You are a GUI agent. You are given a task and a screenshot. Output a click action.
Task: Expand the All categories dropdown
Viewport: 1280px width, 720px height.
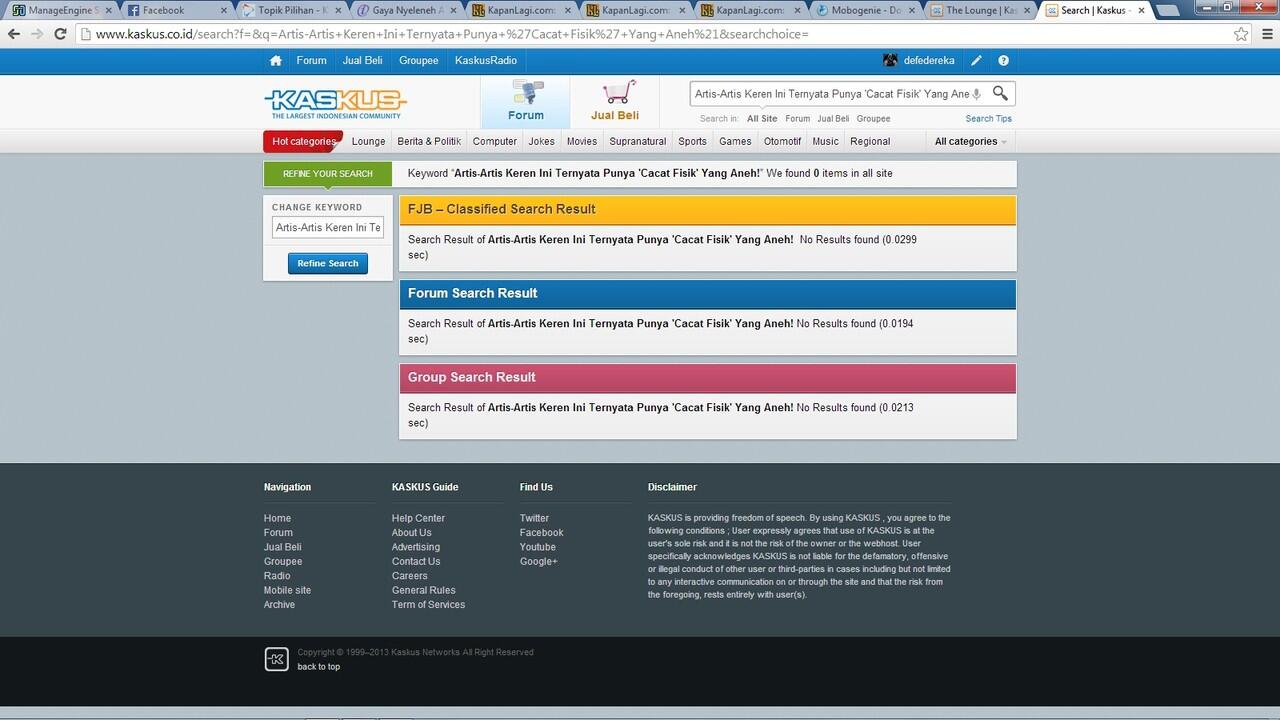pos(970,141)
